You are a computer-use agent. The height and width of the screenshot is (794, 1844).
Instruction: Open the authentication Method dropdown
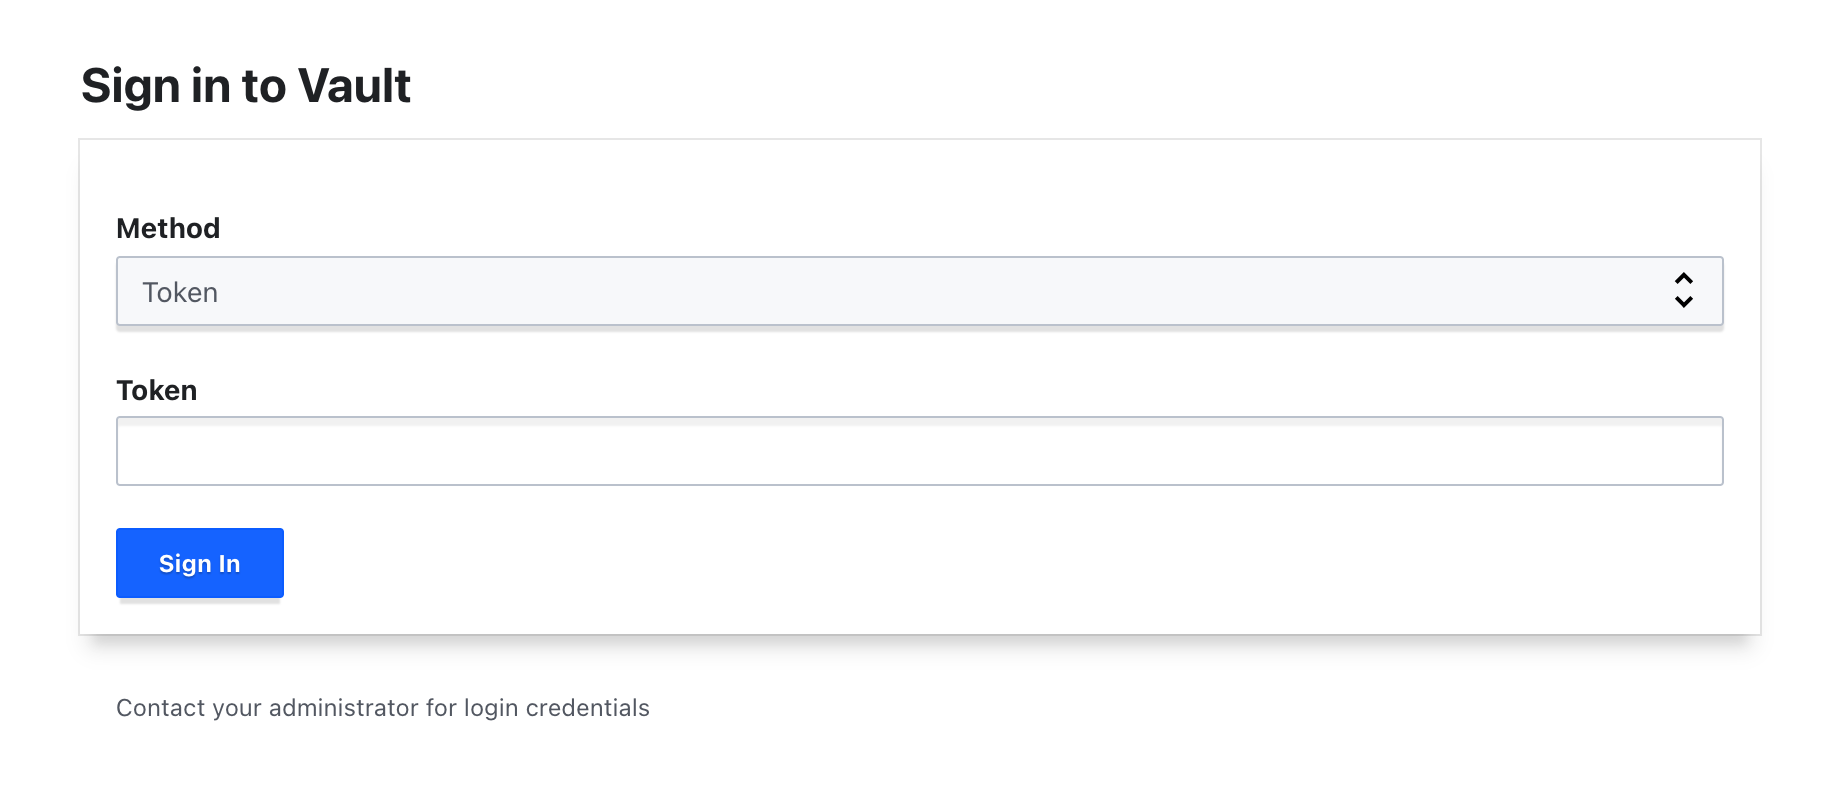920,292
